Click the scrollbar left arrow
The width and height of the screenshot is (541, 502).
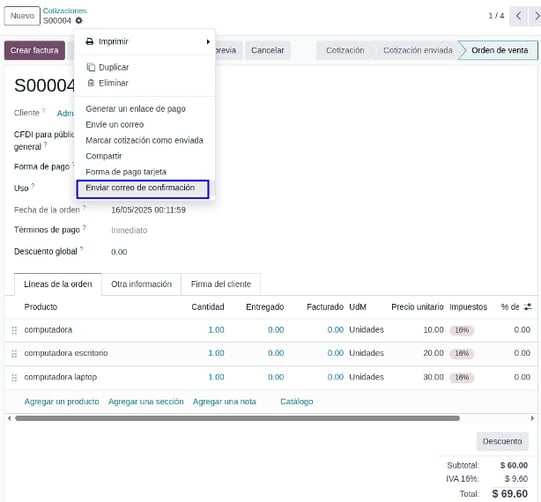pyautogui.click(x=9, y=418)
